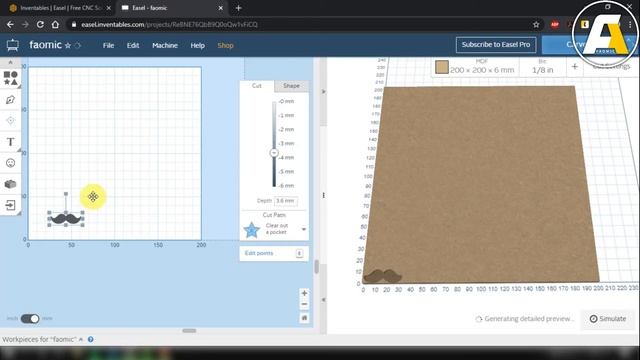Close the Easel - faomic browser tab
The width and height of the screenshot is (640, 360).
pos(220,8)
